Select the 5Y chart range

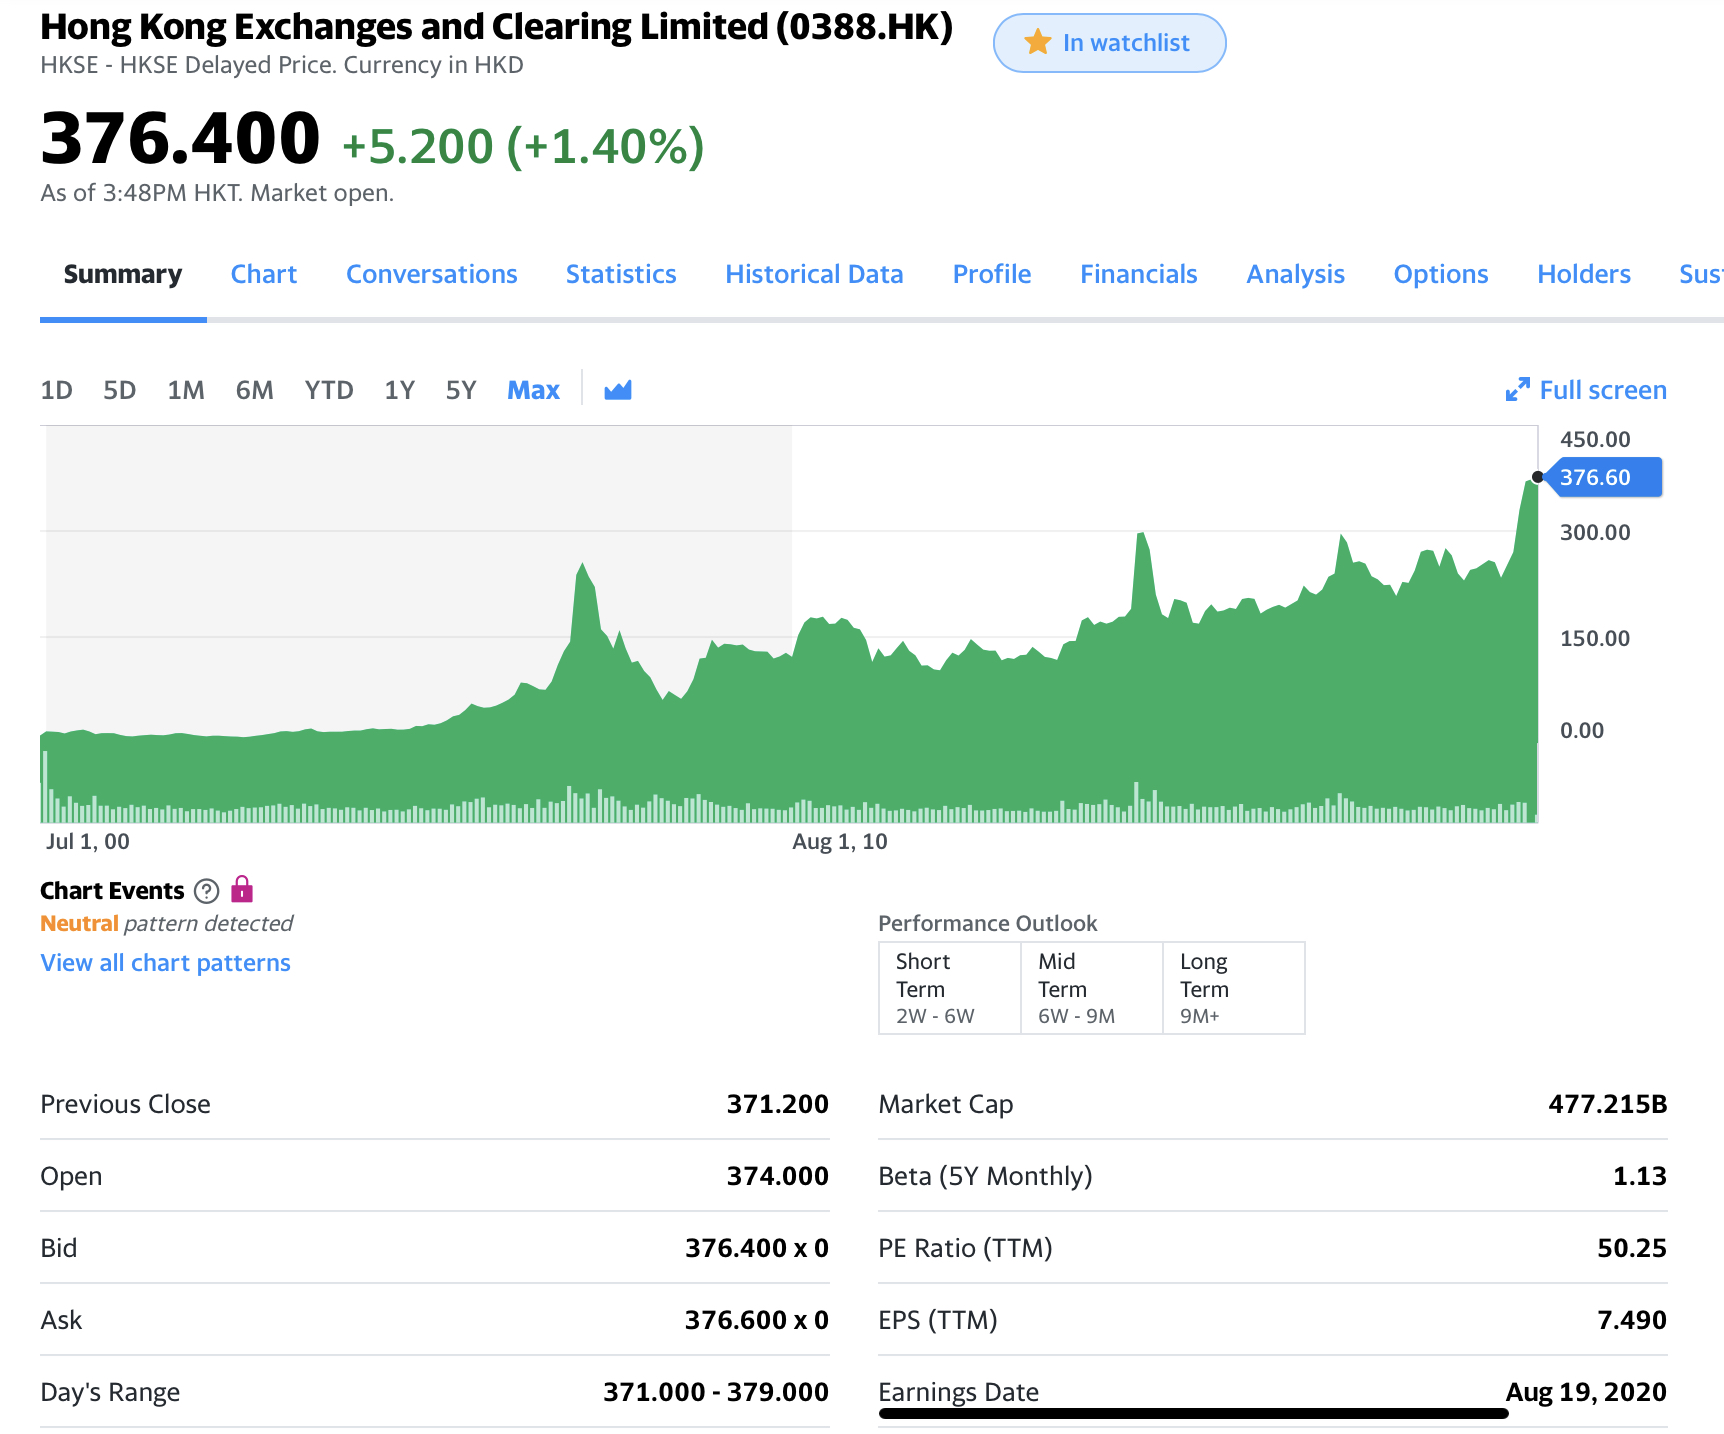[460, 390]
